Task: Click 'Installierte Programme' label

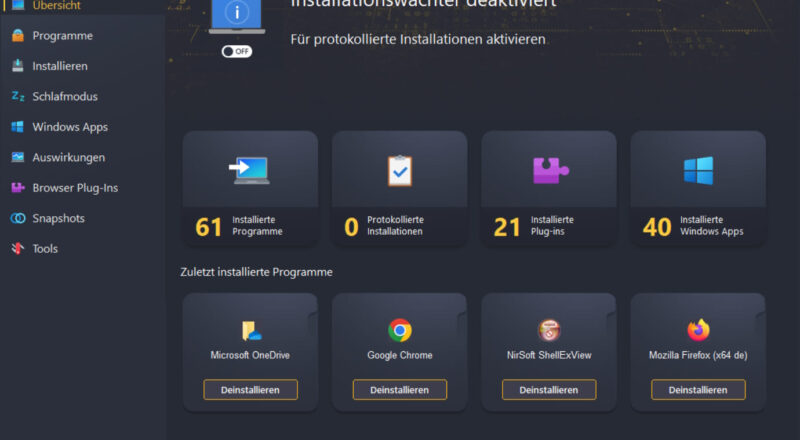Action: pyautogui.click(x=257, y=226)
